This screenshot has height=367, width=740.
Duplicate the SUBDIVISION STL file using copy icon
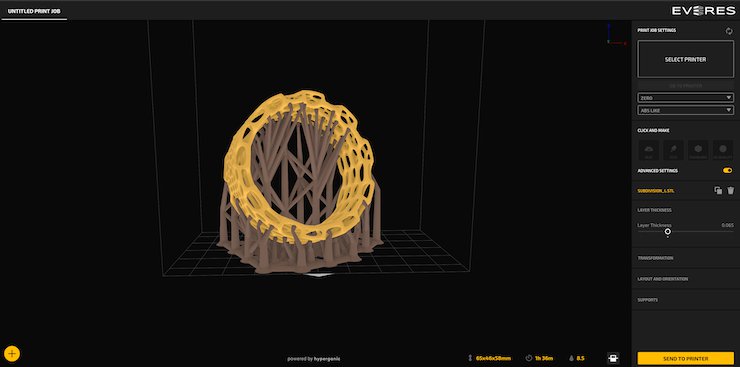[718, 191]
